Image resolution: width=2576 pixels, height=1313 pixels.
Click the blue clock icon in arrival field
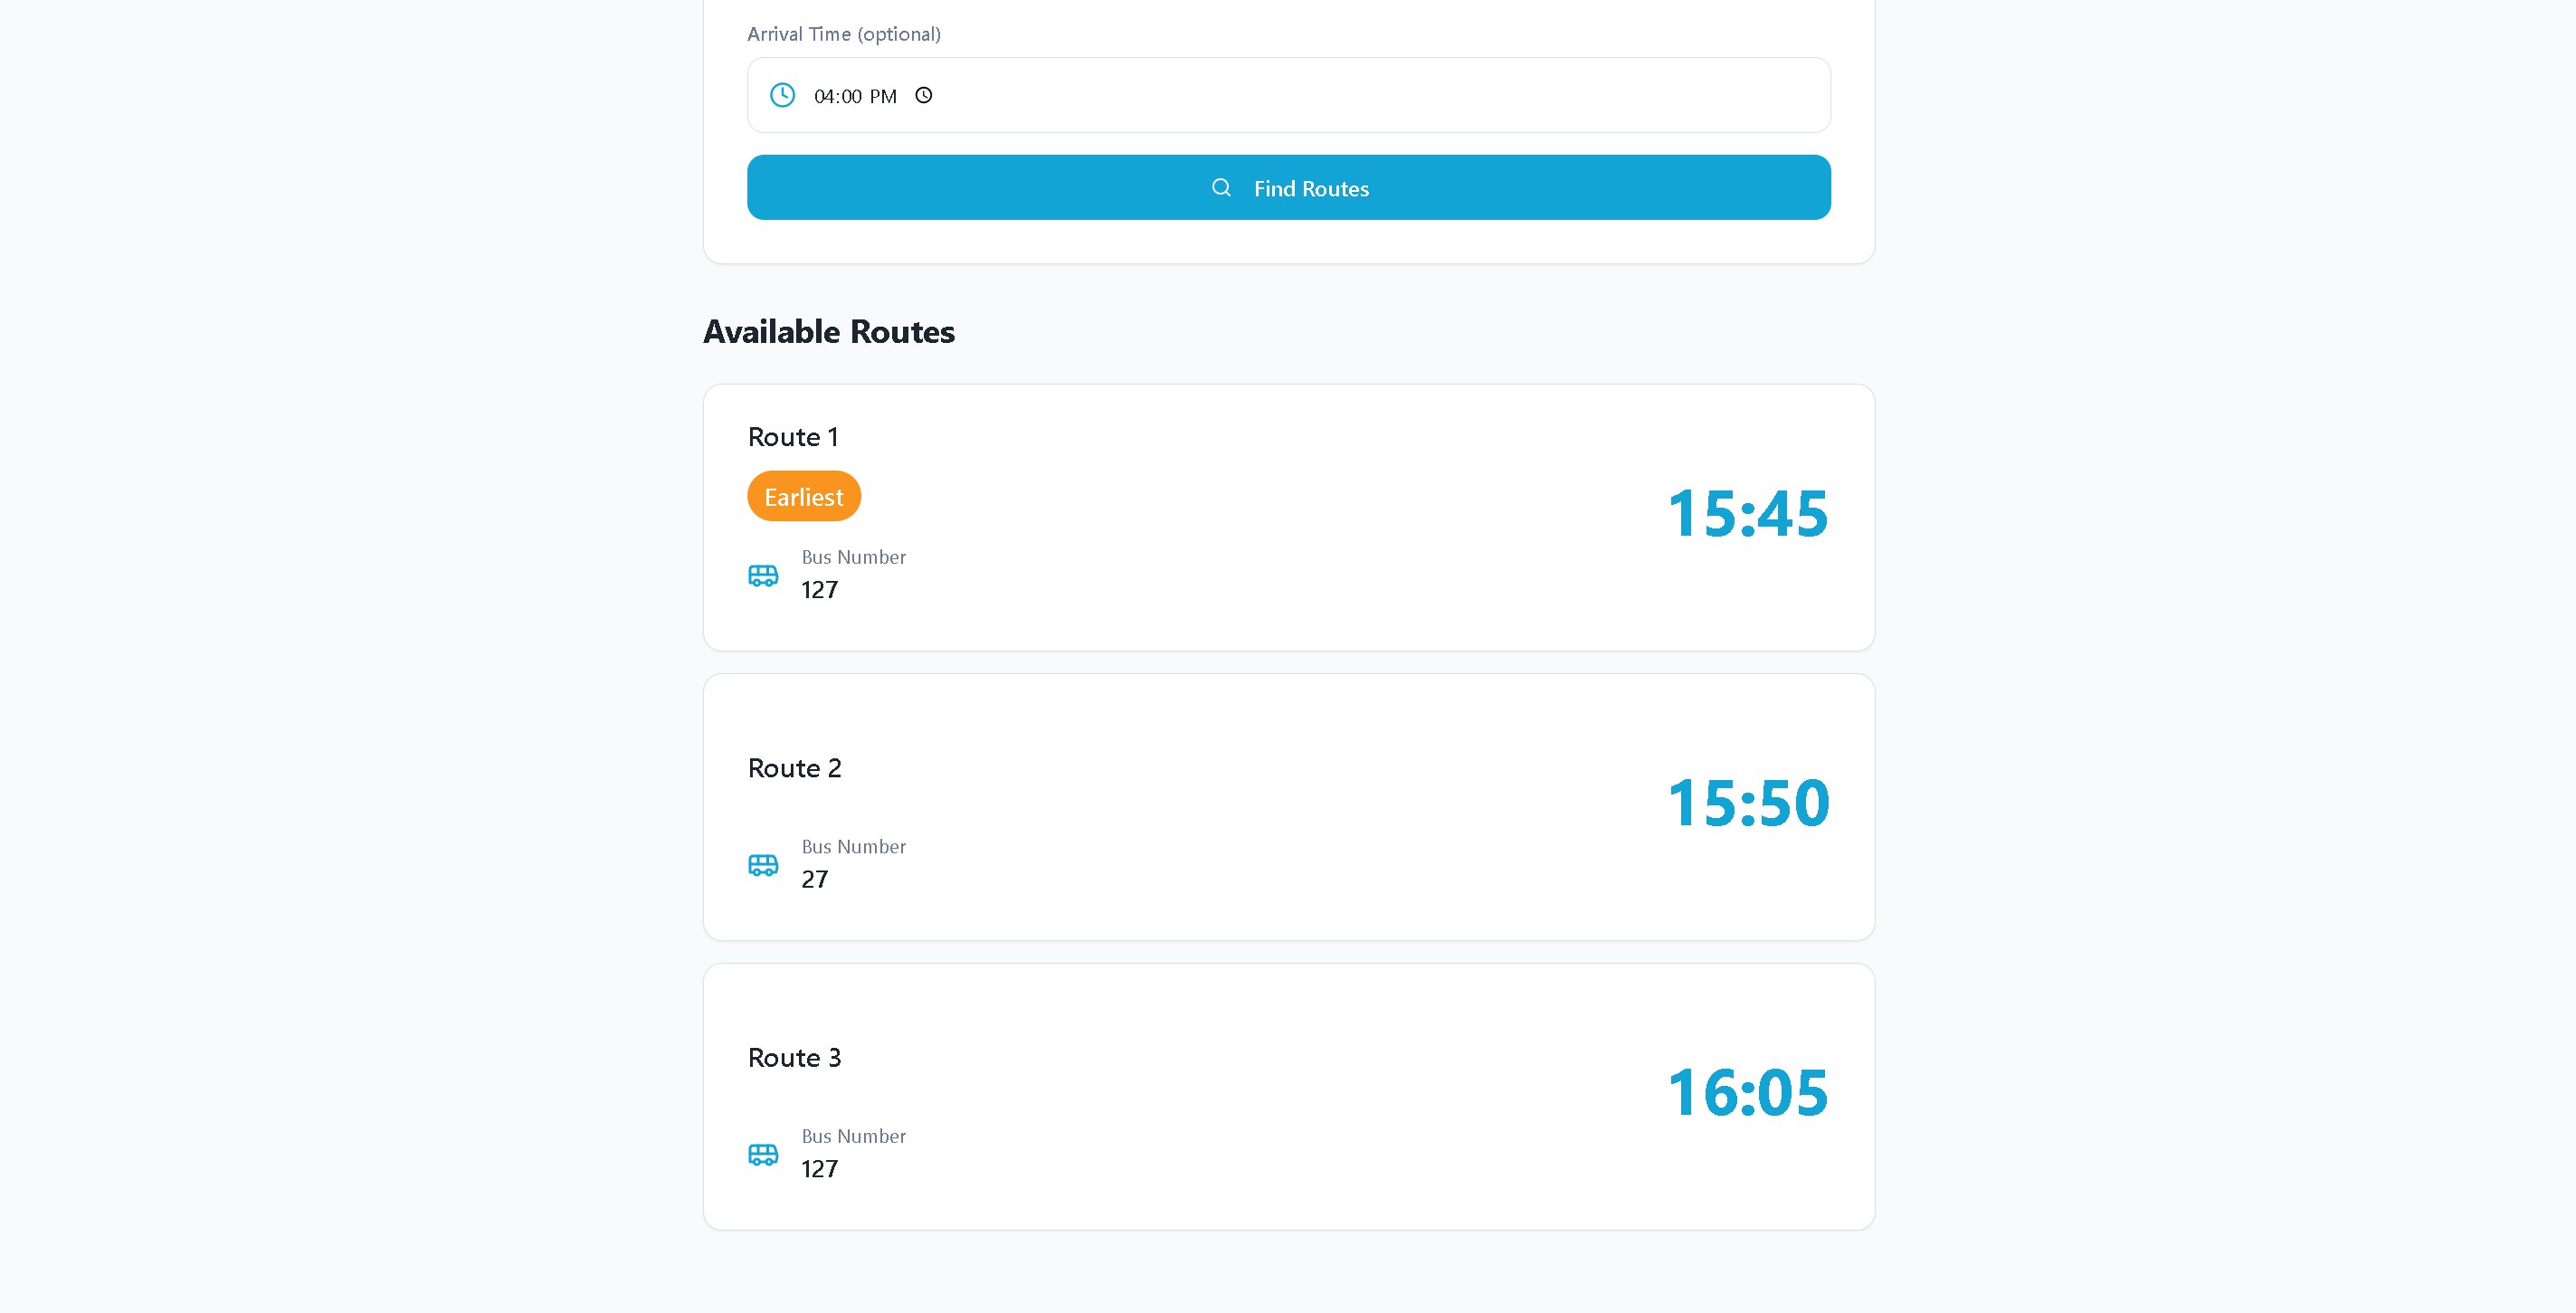(x=782, y=95)
